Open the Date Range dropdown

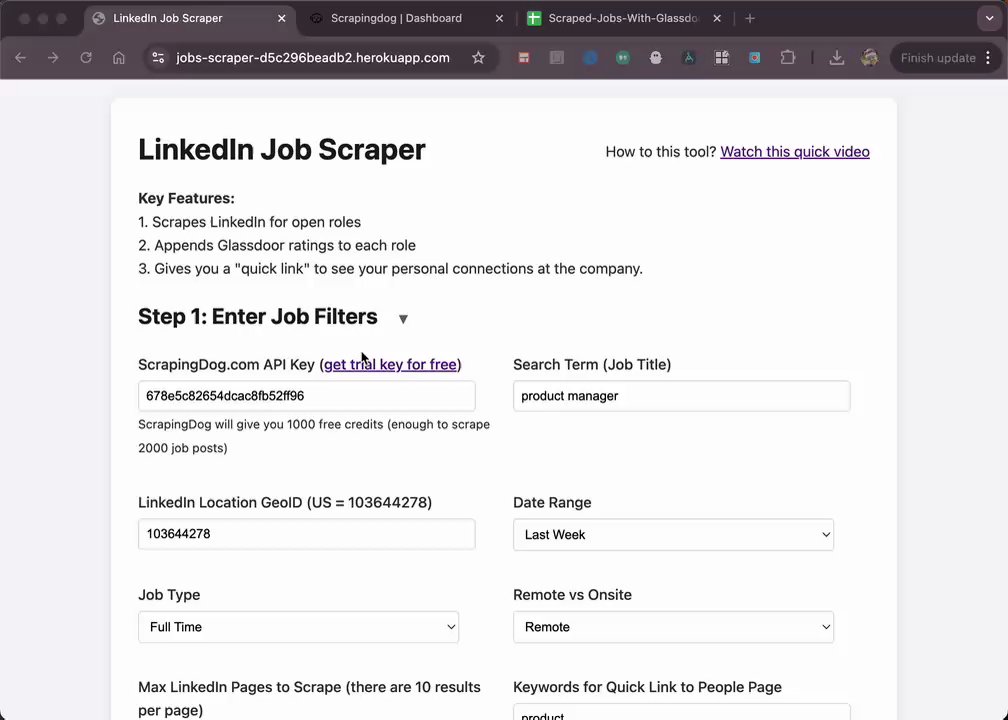point(673,534)
